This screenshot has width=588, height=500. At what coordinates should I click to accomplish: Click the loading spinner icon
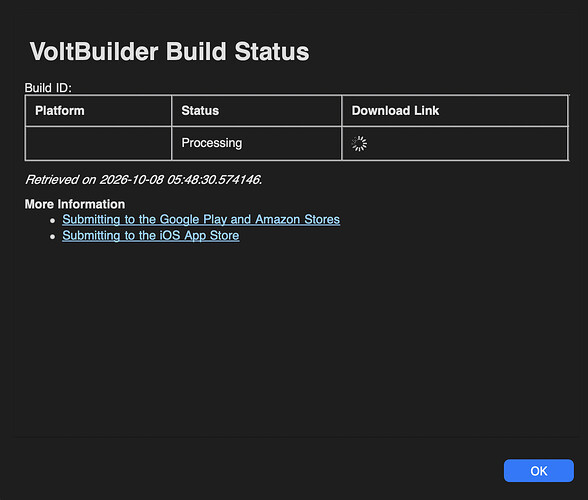point(359,143)
